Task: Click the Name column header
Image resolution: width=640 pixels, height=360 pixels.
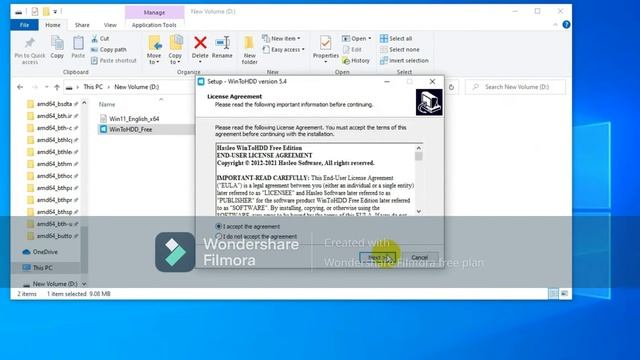Action: (107, 104)
